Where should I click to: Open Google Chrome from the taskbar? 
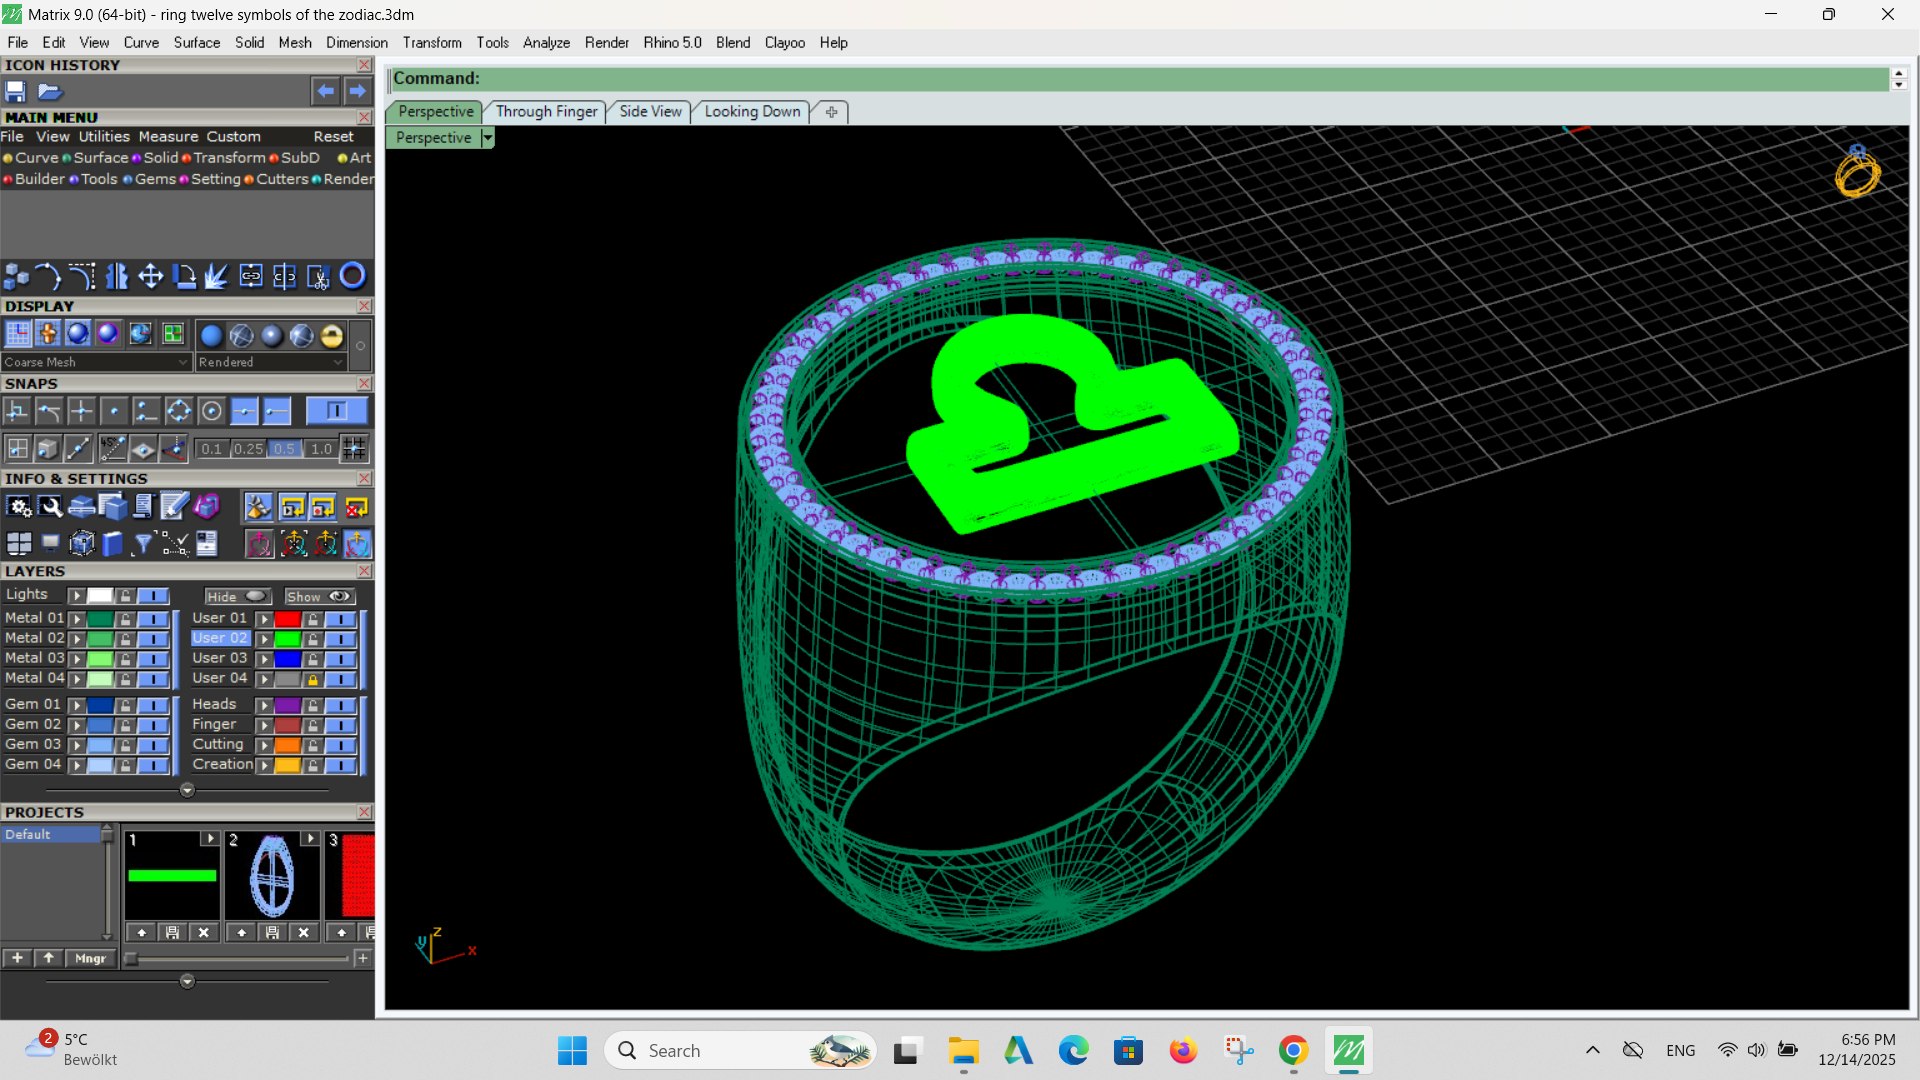(1293, 1051)
